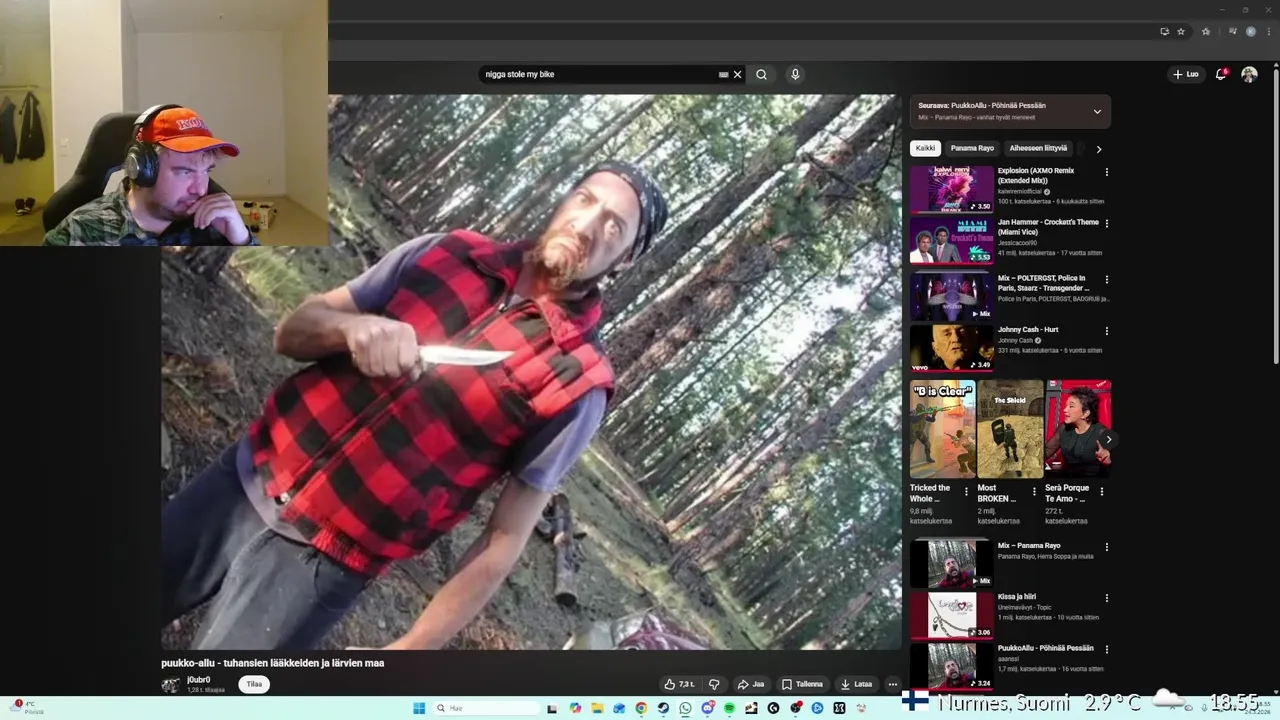
Task: Click the Luo create button
Action: point(1186,74)
